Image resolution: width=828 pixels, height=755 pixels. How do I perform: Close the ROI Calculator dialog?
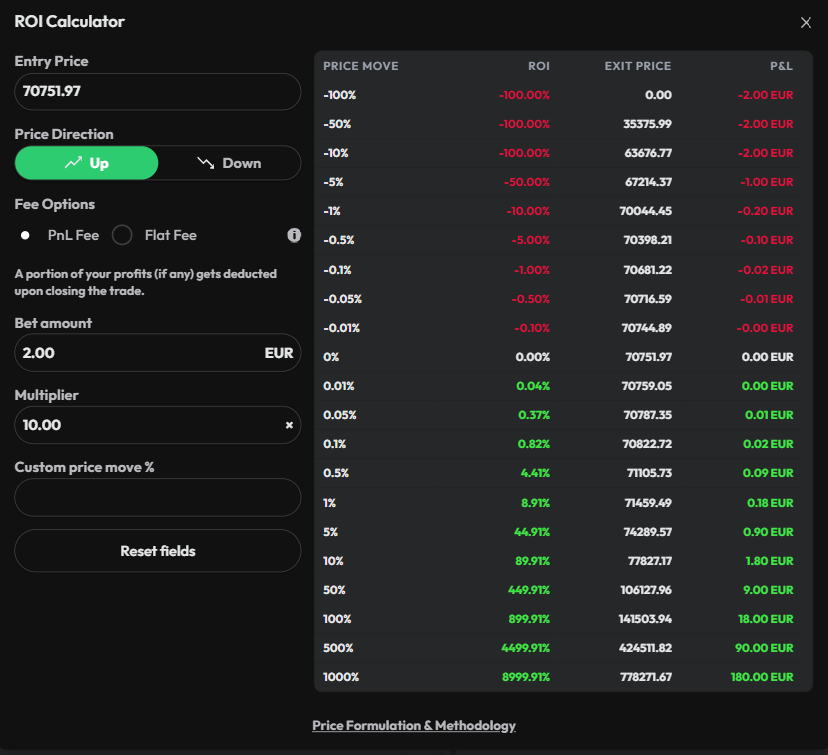[x=806, y=22]
